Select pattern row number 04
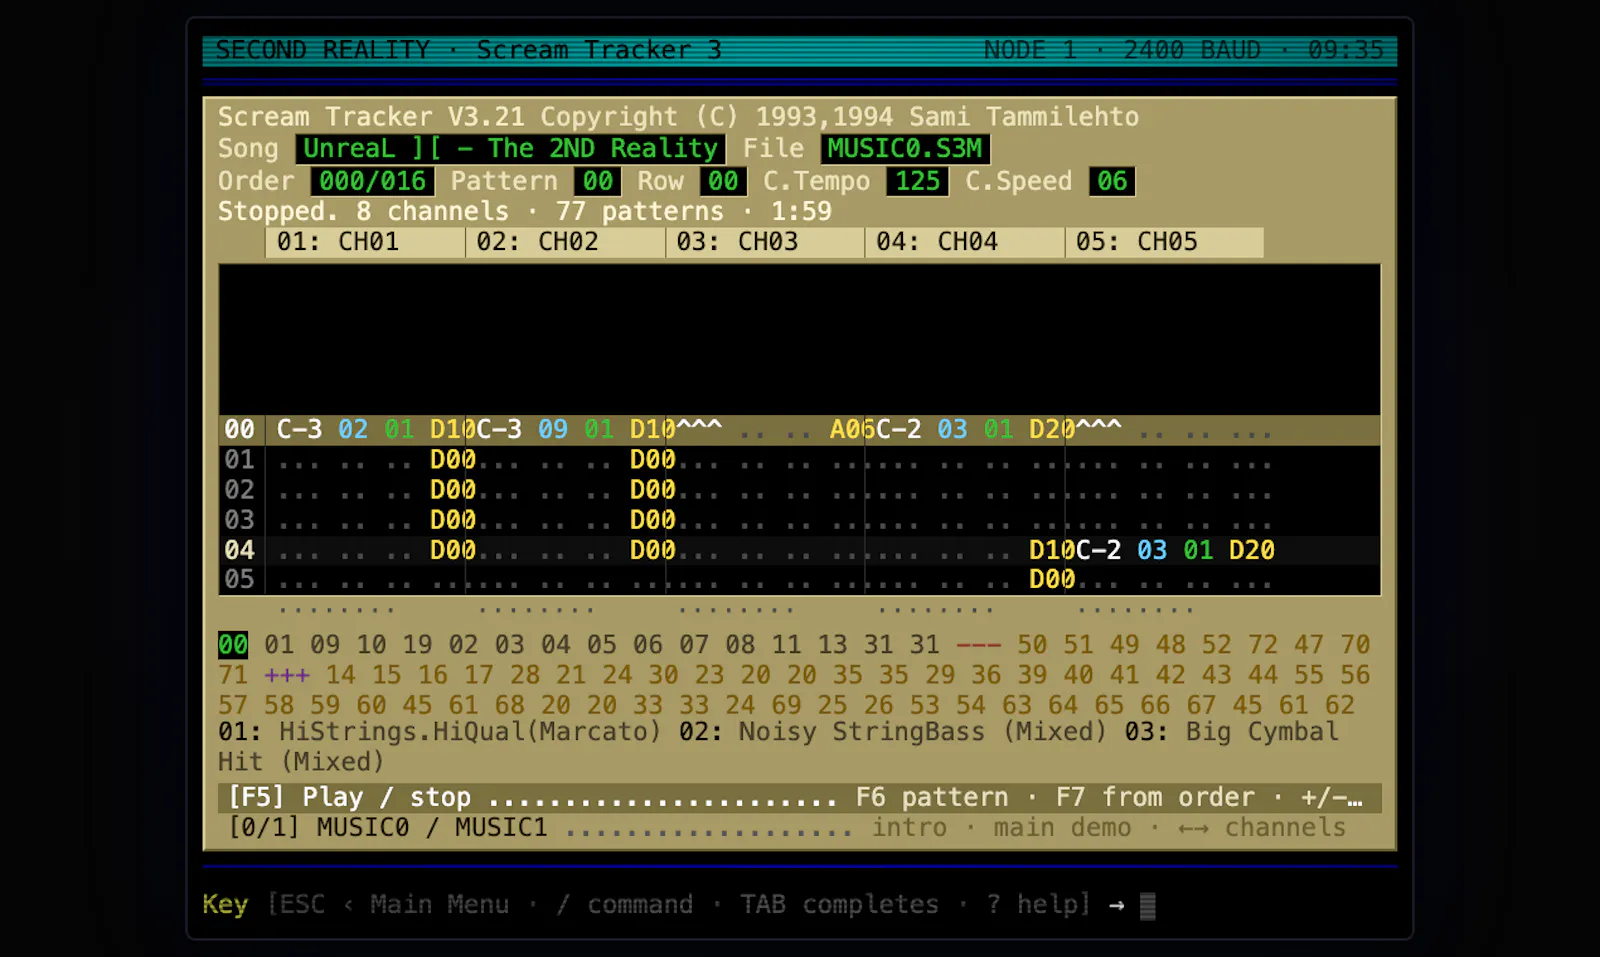 239,550
